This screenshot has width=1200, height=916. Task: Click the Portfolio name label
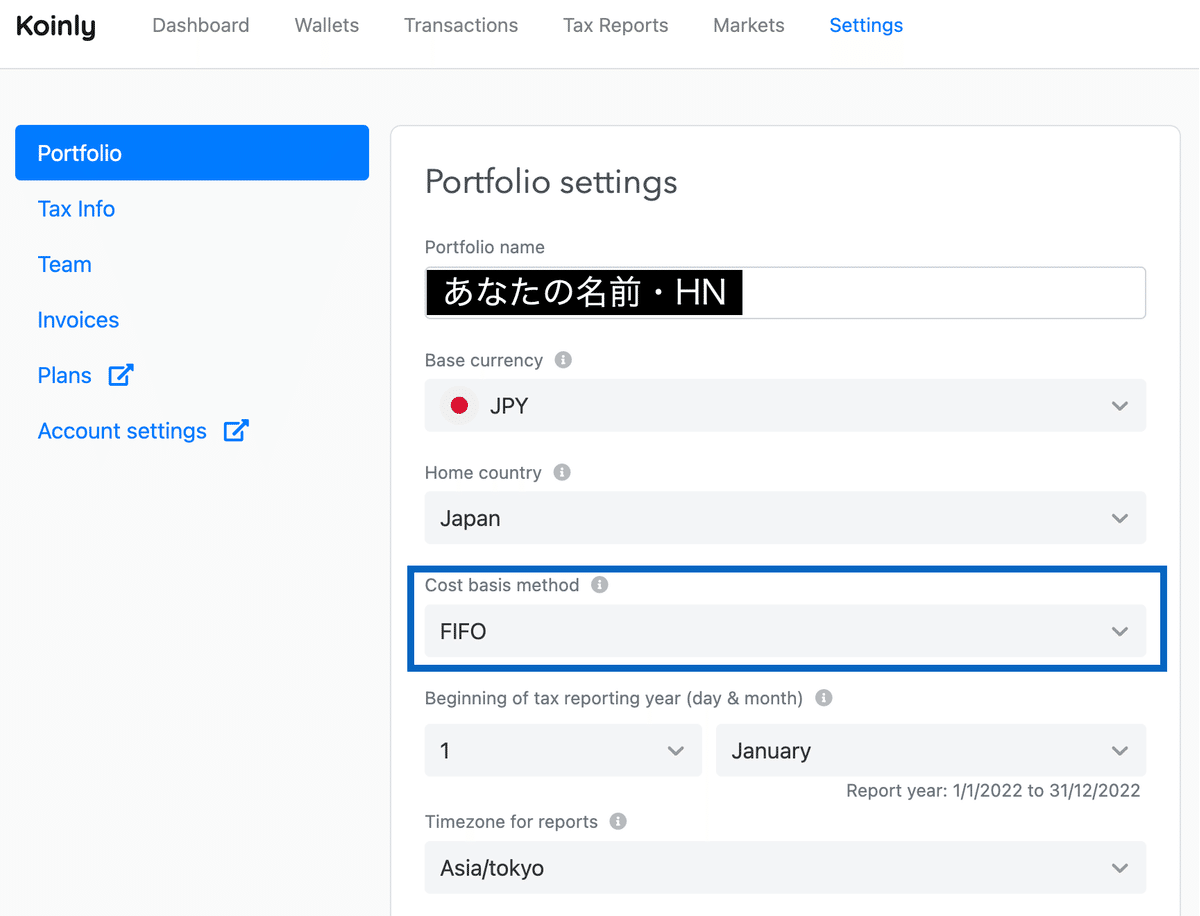click(485, 247)
